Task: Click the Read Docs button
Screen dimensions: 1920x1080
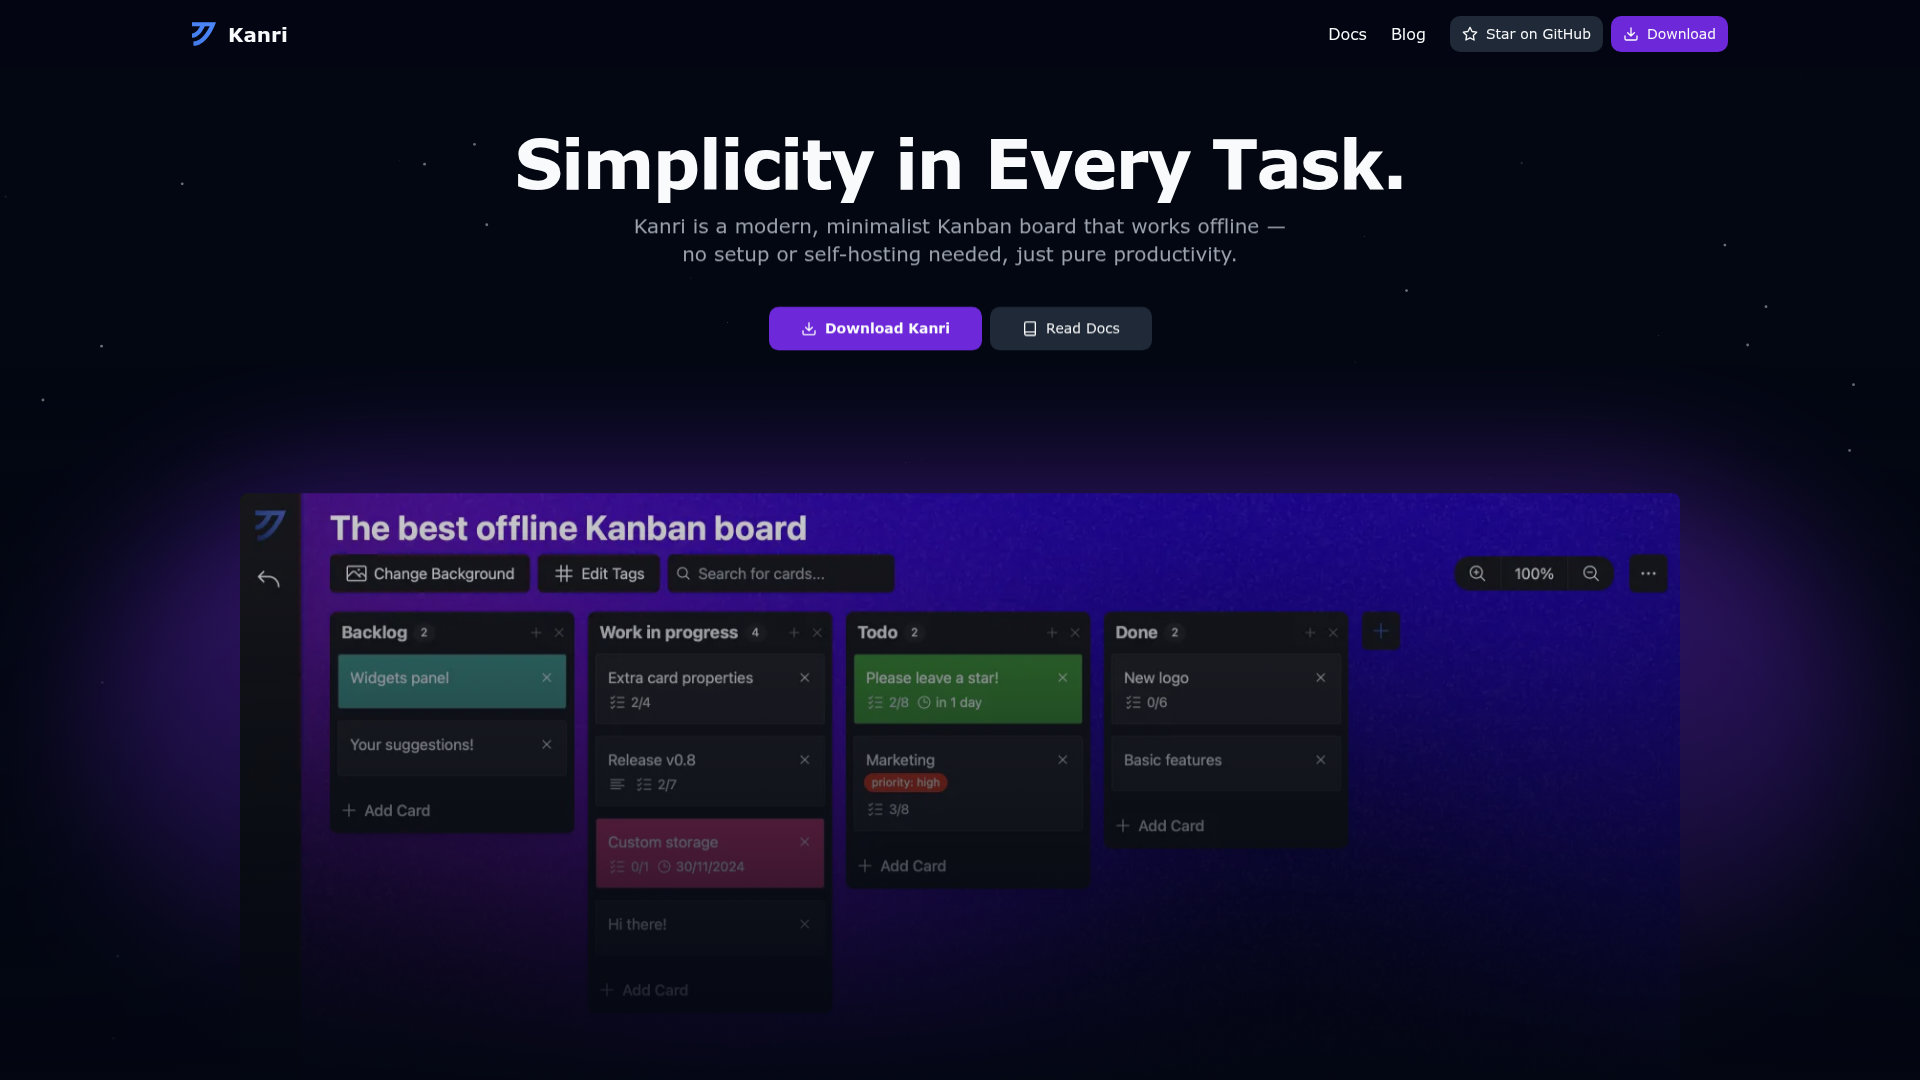Action: [1071, 328]
